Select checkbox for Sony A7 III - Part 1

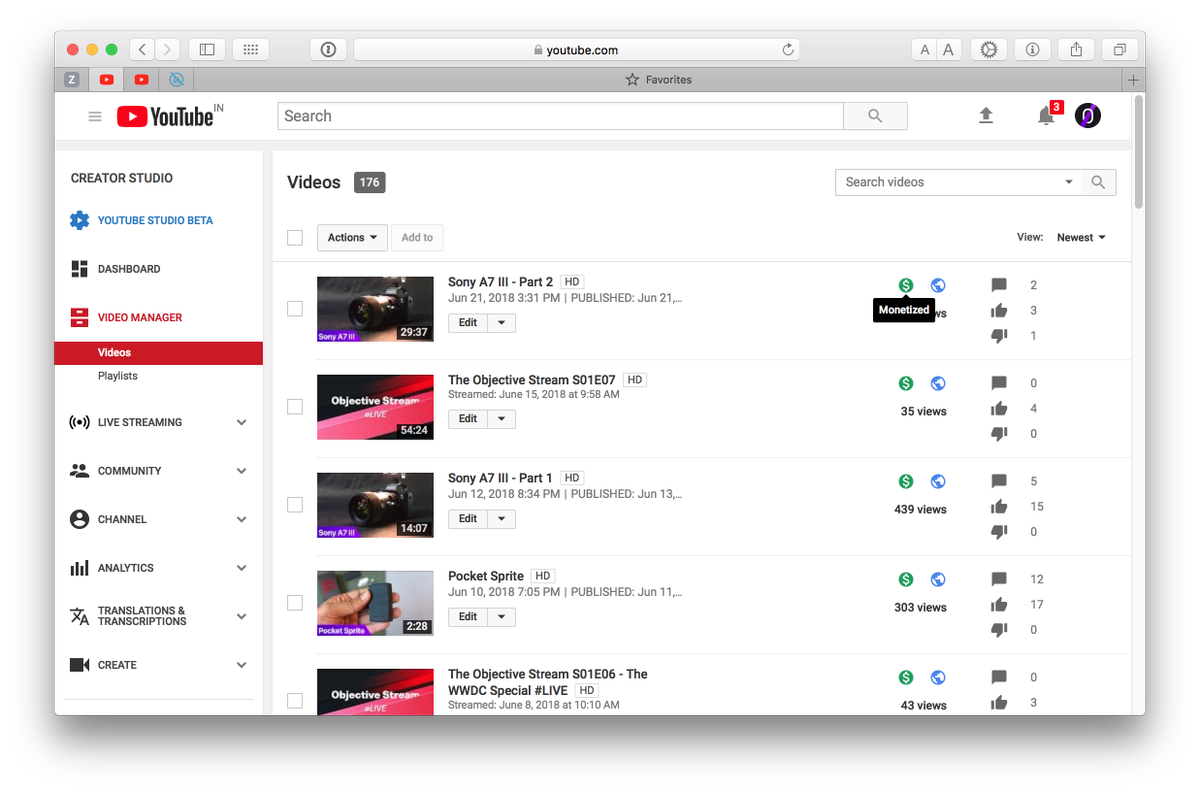[x=295, y=505]
